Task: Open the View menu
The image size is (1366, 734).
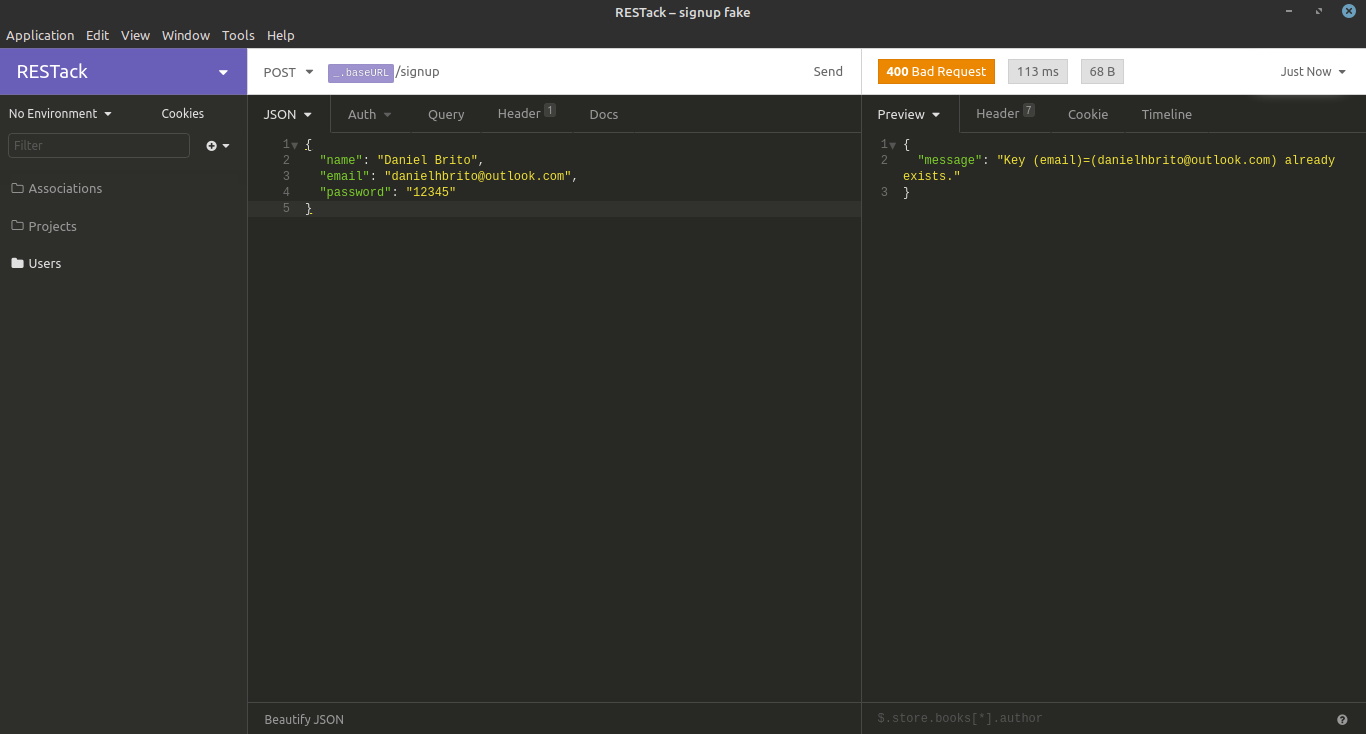Action: (135, 35)
